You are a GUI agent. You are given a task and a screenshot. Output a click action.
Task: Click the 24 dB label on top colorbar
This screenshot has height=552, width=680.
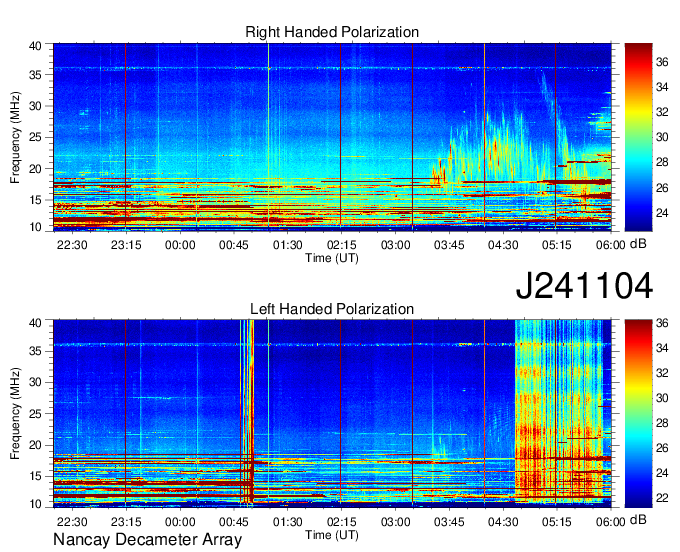click(662, 213)
